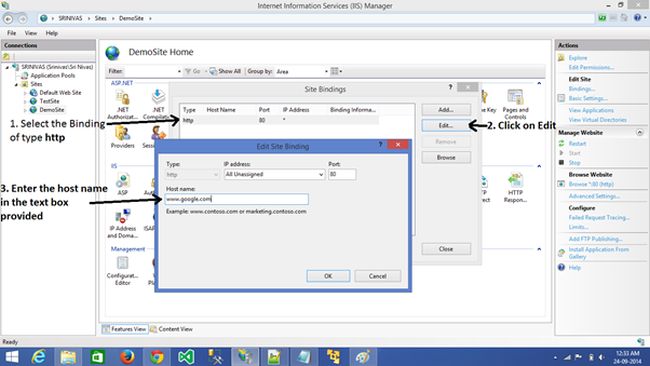The width and height of the screenshot is (650, 366).
Task: Click Add FTP Publishing... link
Action: [x=595, y=239]
